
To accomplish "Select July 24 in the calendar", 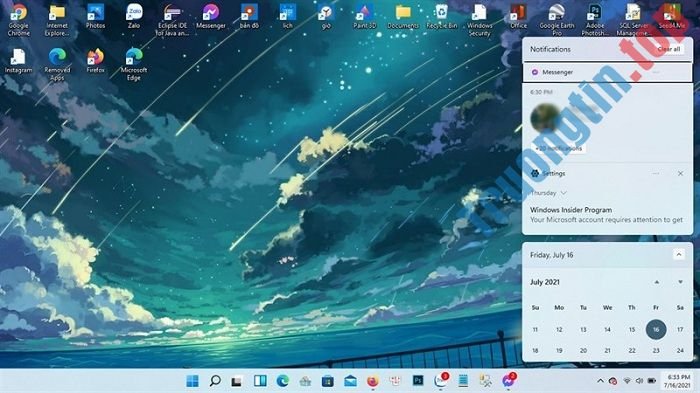I will click(680, 351).
